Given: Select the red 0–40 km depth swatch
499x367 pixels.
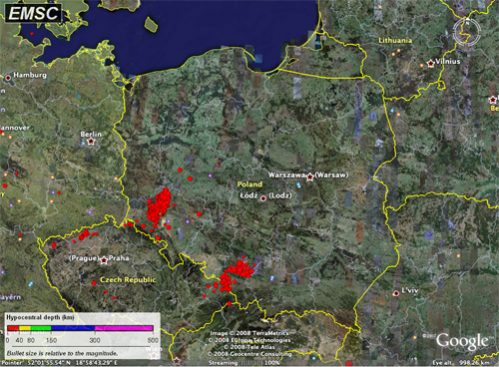Looking at the screenshot, I should (13, 328).
